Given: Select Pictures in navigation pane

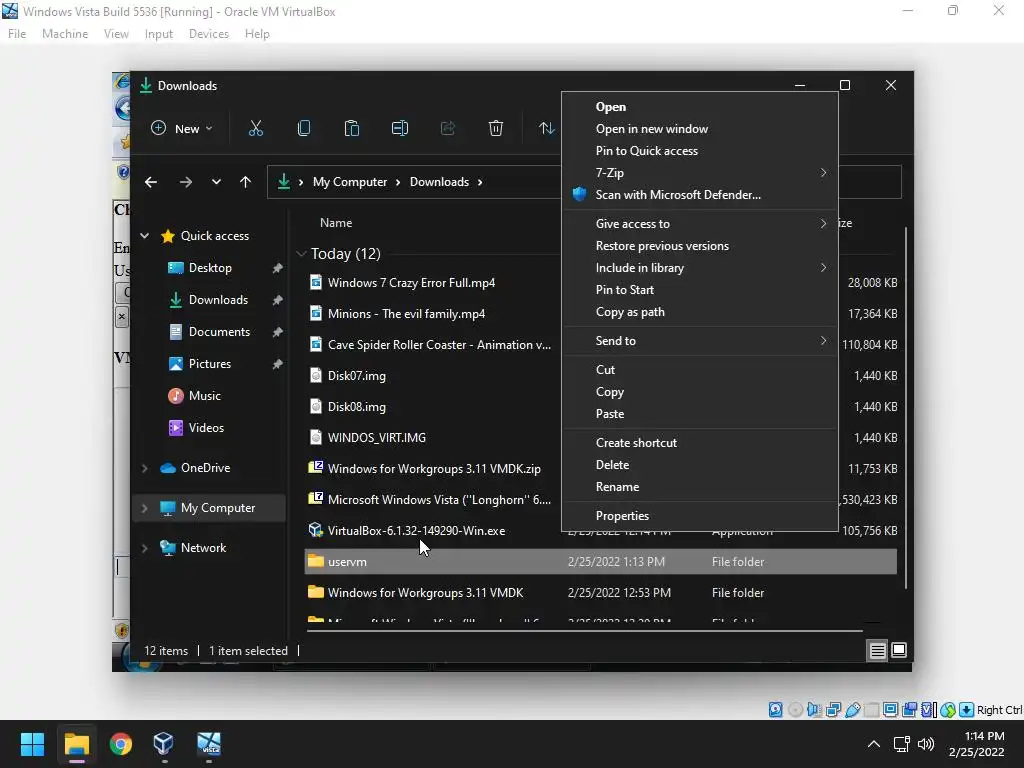Looking at the screenshot, I should [210, 364].
